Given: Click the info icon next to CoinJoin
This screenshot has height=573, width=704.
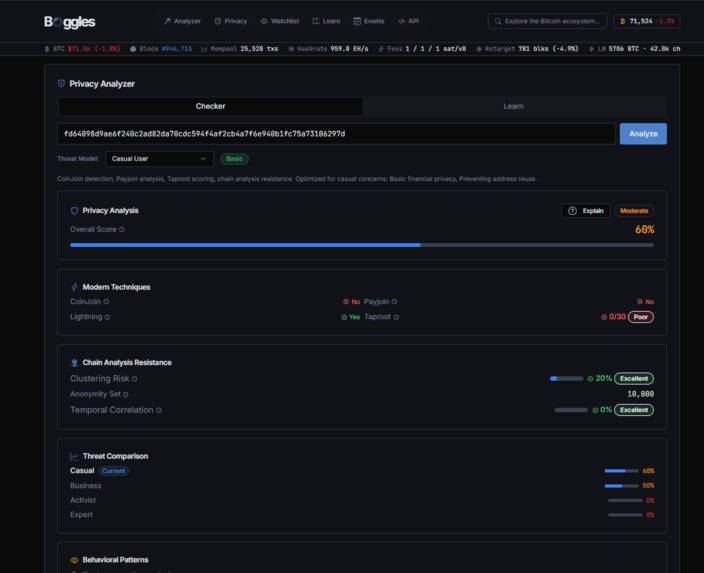Looking at the screenshot, I should pos(106,302).
